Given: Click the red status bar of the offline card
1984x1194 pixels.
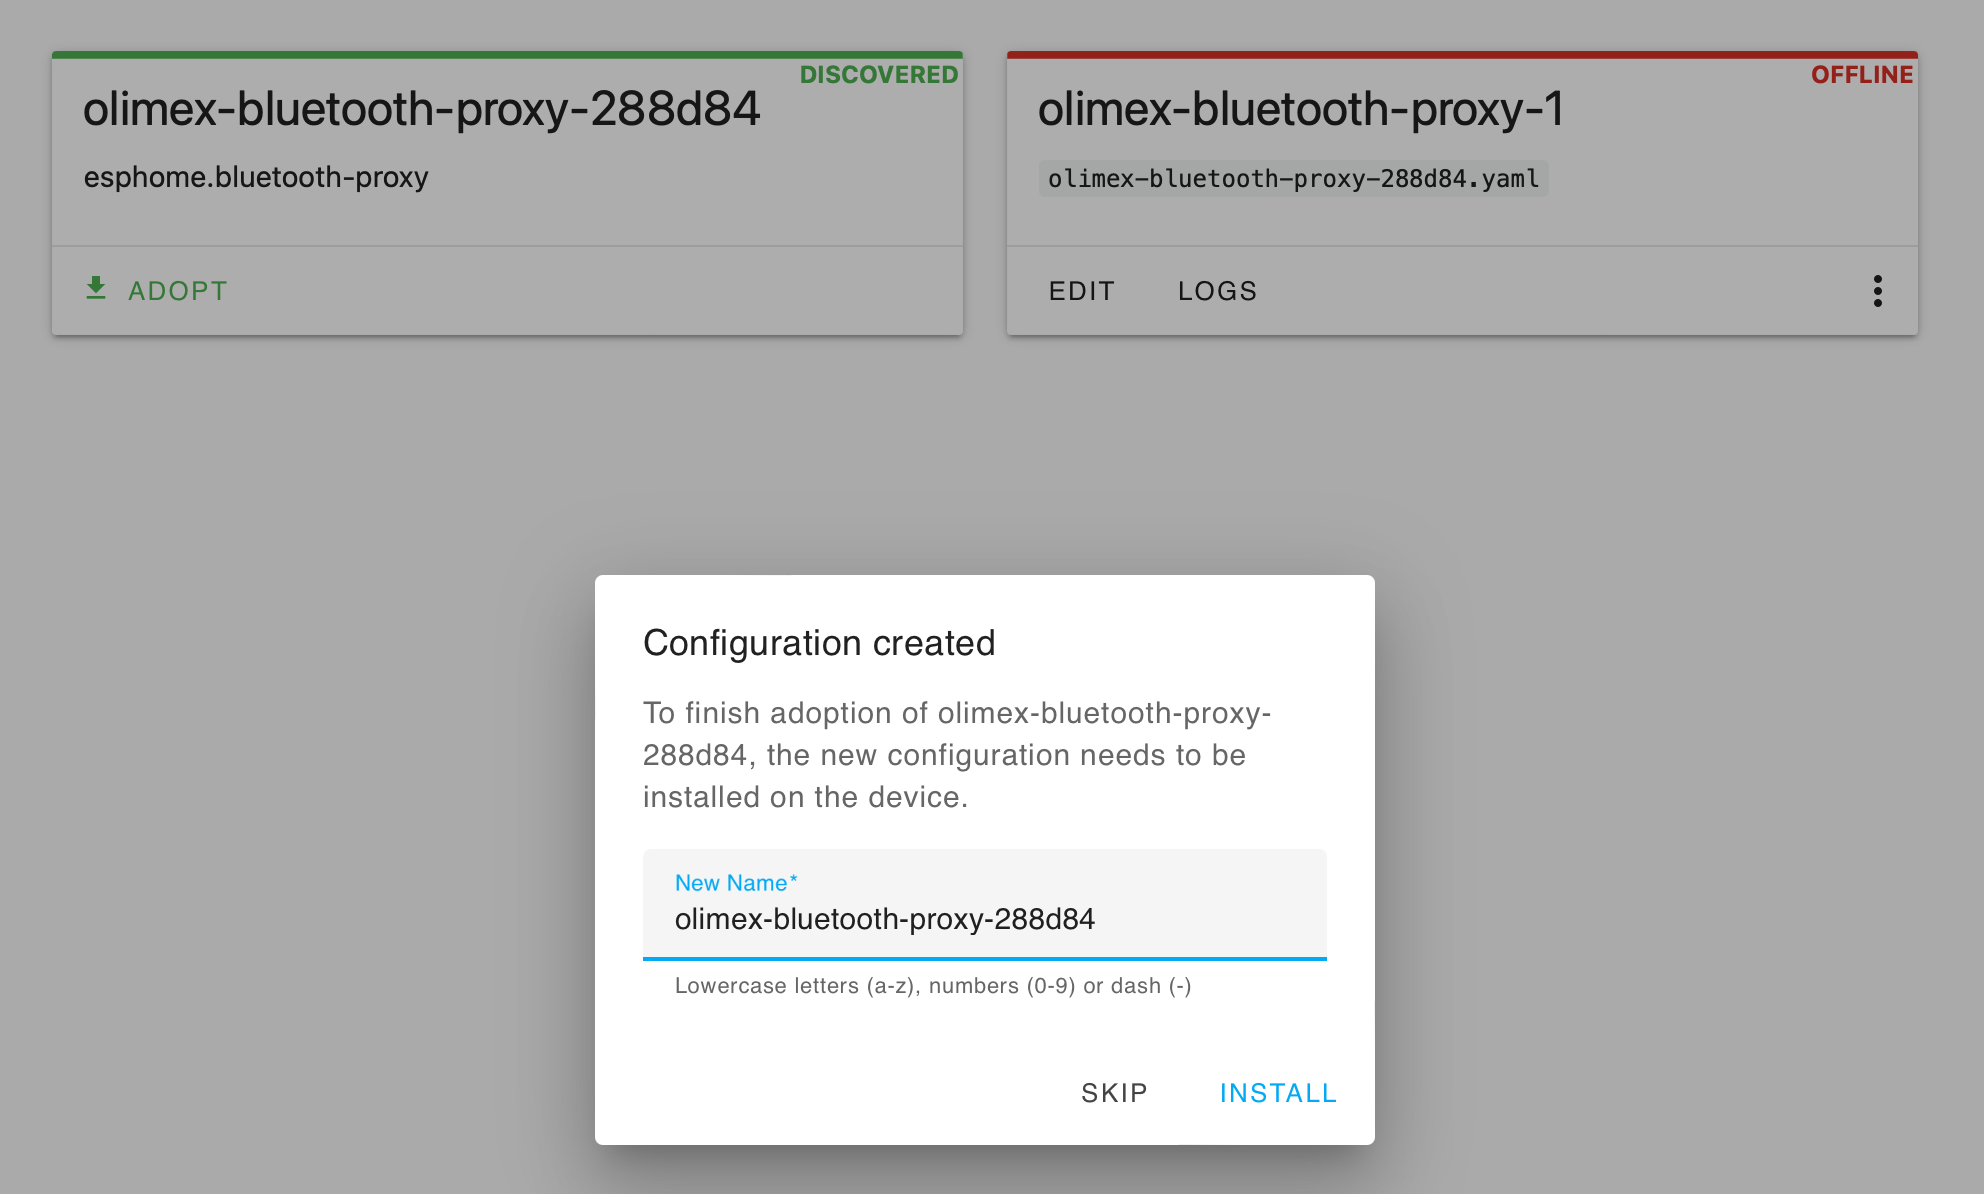Looking at the screenshot, I should tap(1463, 52).
